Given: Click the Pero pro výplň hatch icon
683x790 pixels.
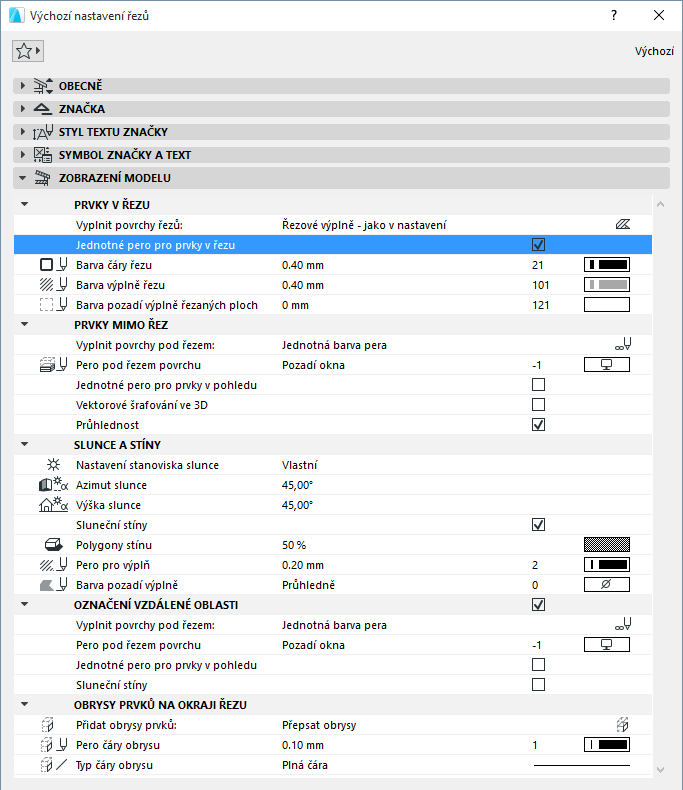Looking at the screenshot, I should click(53, 565).
